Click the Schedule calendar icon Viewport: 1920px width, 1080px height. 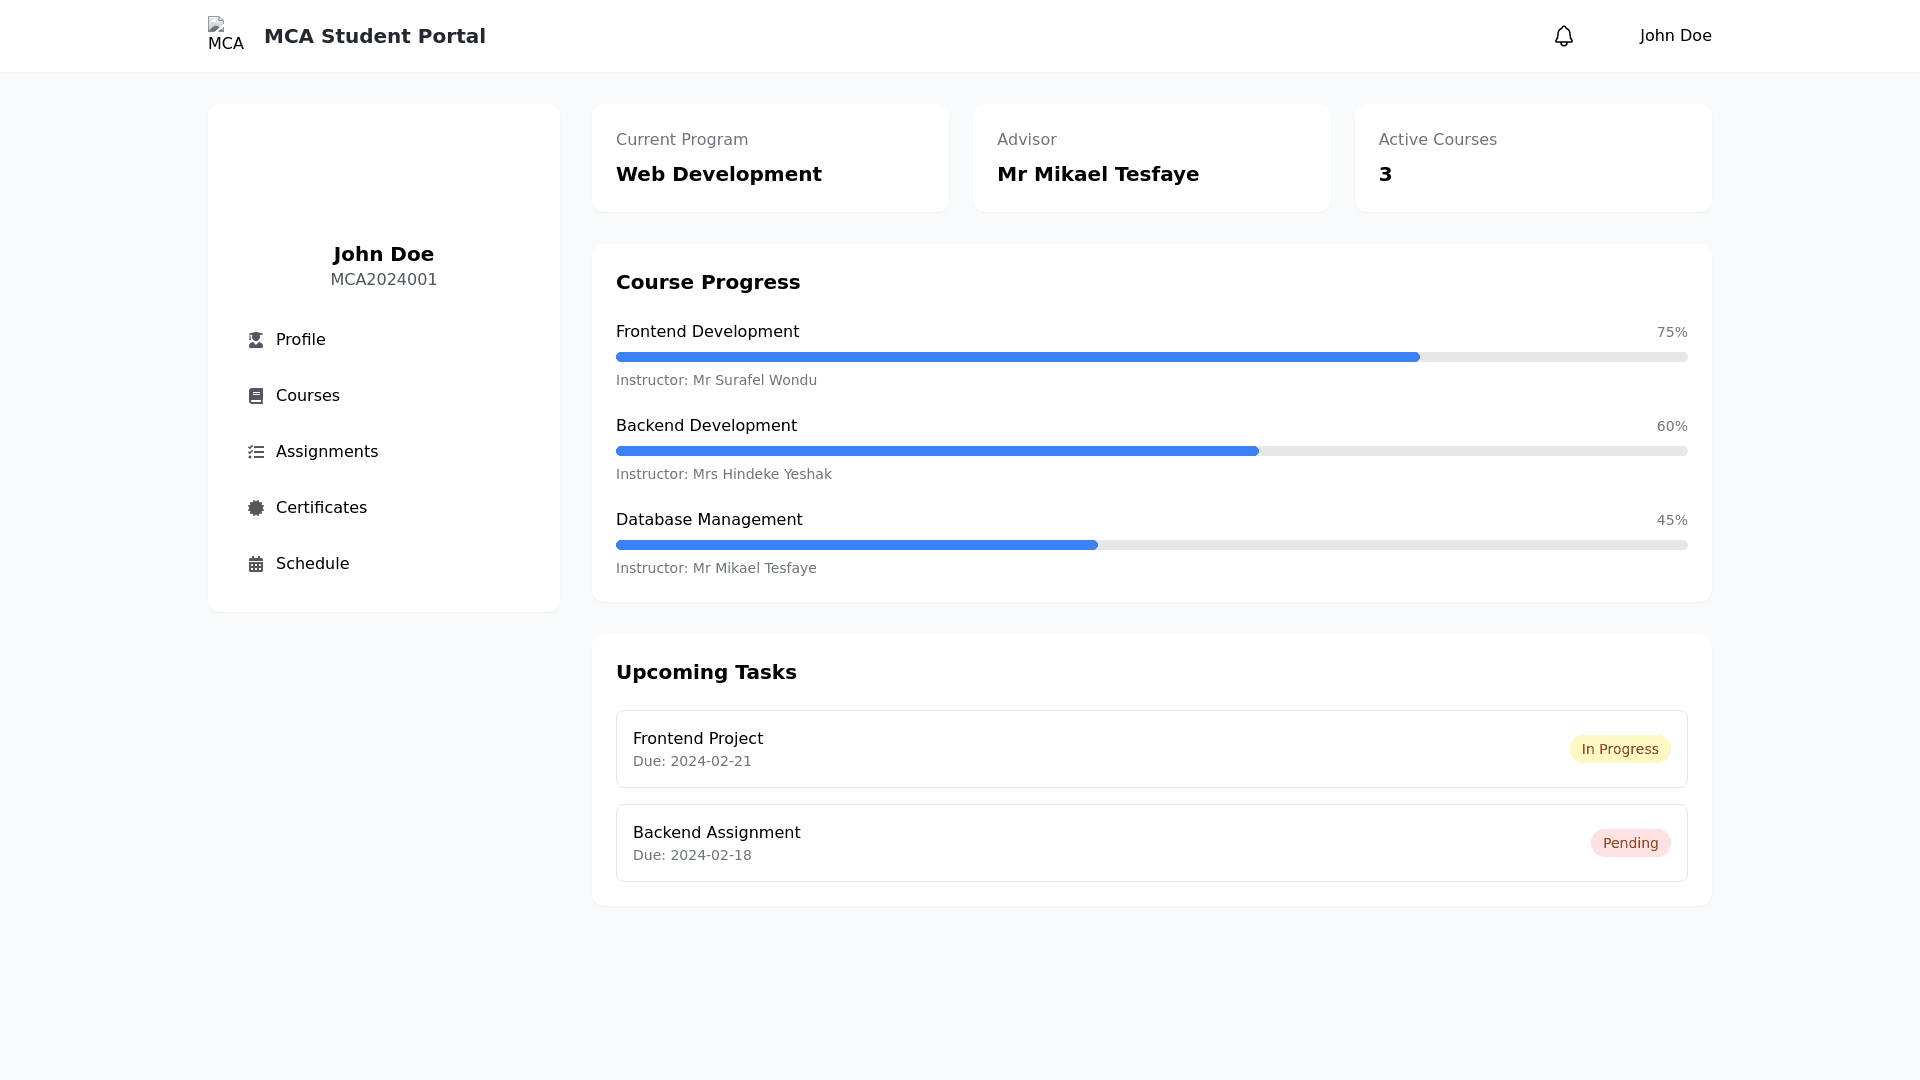(x=256, y=564)
